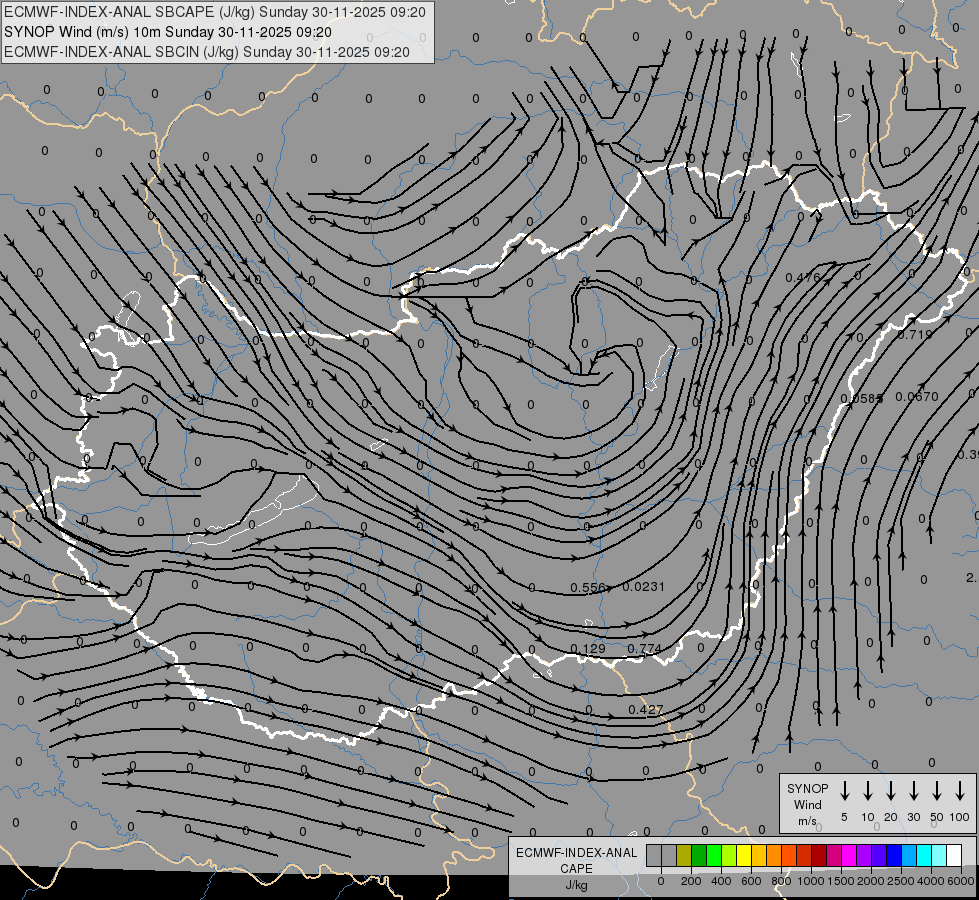The height and width of the screenshot is (900, 979).
Task: Pick the white CAPE swatch before 6000
Action: coord(953,855)
